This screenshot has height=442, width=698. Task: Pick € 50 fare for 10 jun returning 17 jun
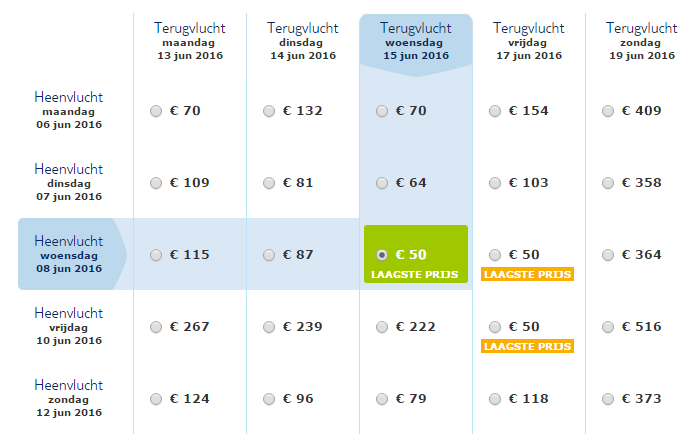pyautogui.click(x=495, y=327)
